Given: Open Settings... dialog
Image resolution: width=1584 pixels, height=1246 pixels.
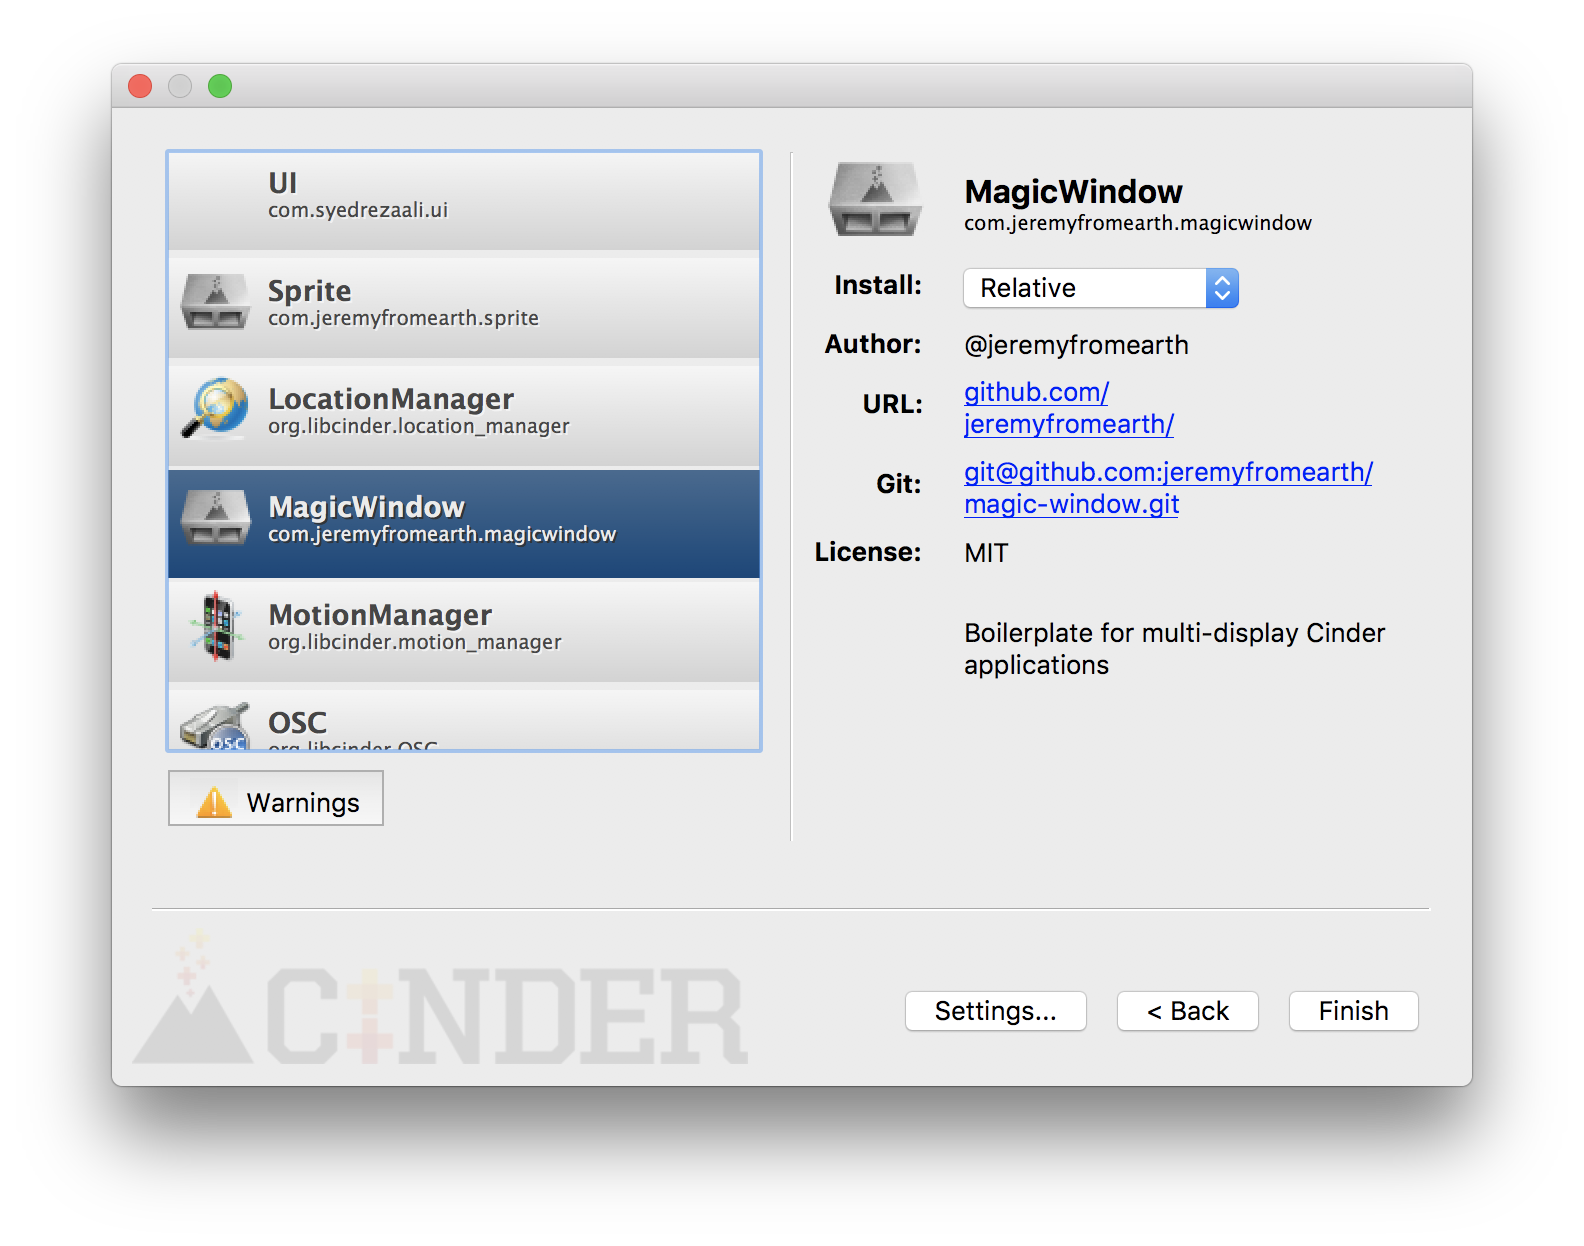Looking at the screenshot, I should coord(996,1011).
